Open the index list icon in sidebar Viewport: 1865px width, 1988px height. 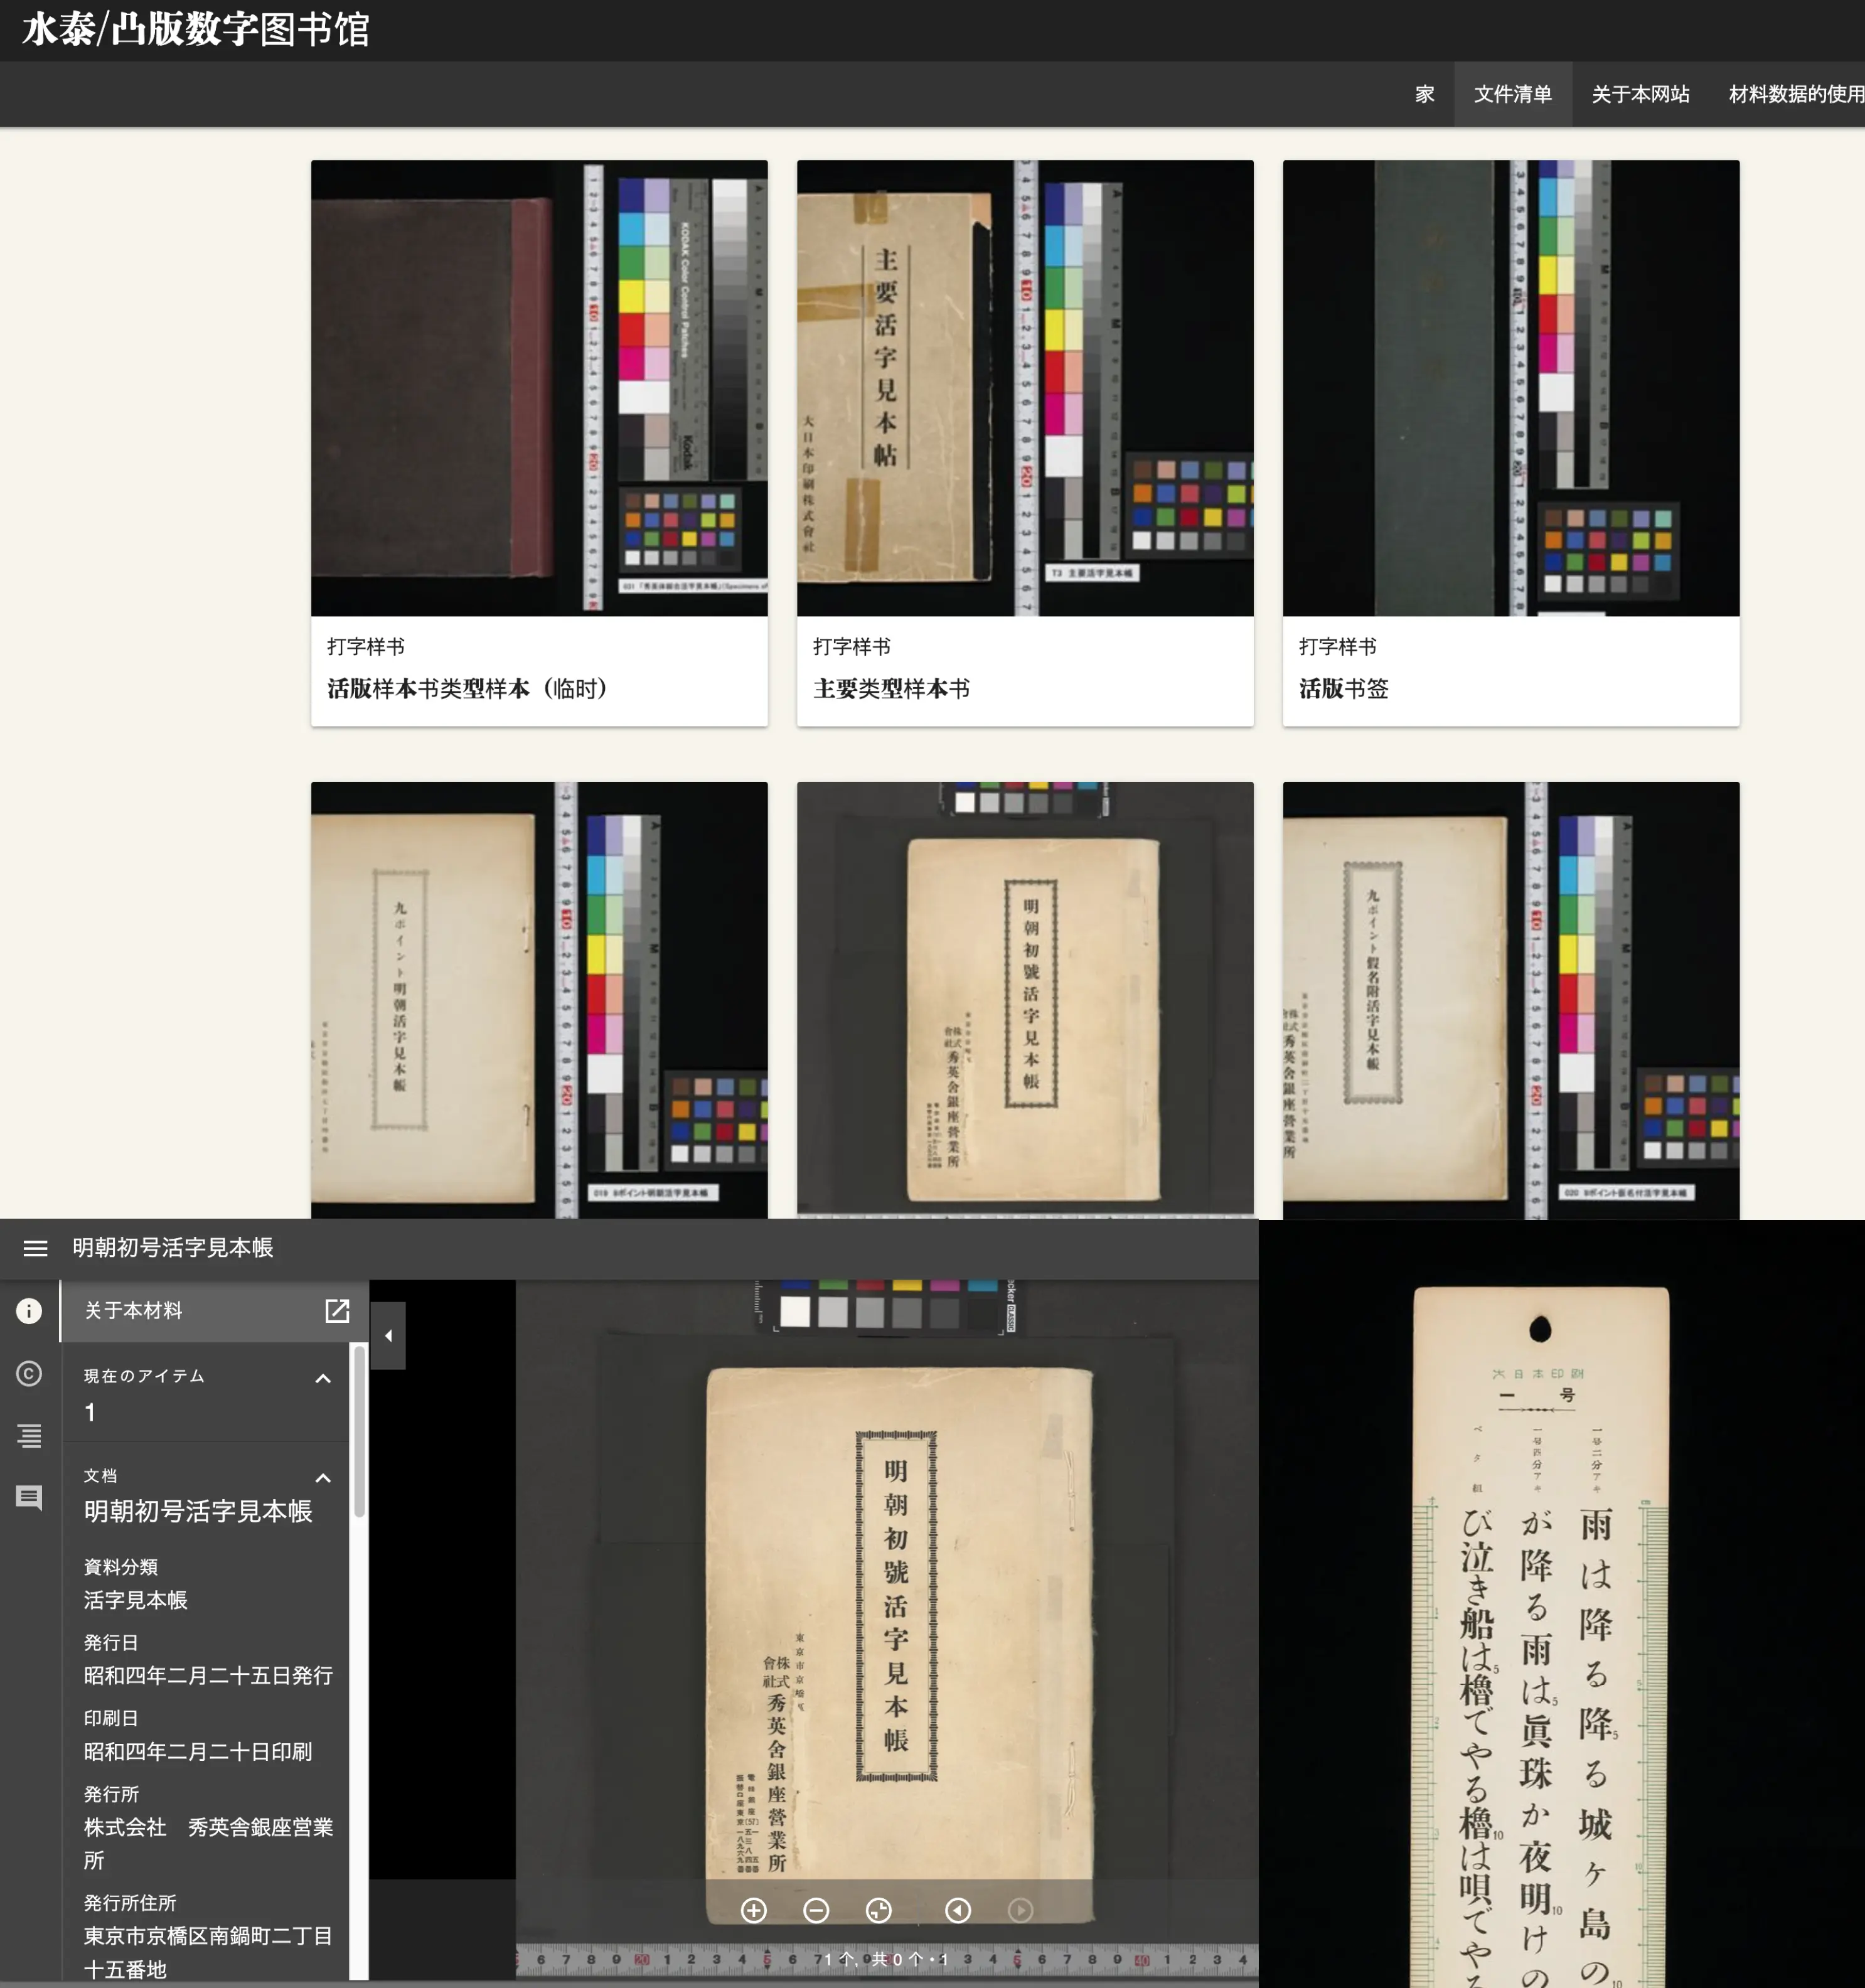click(x=29, y=1435)
